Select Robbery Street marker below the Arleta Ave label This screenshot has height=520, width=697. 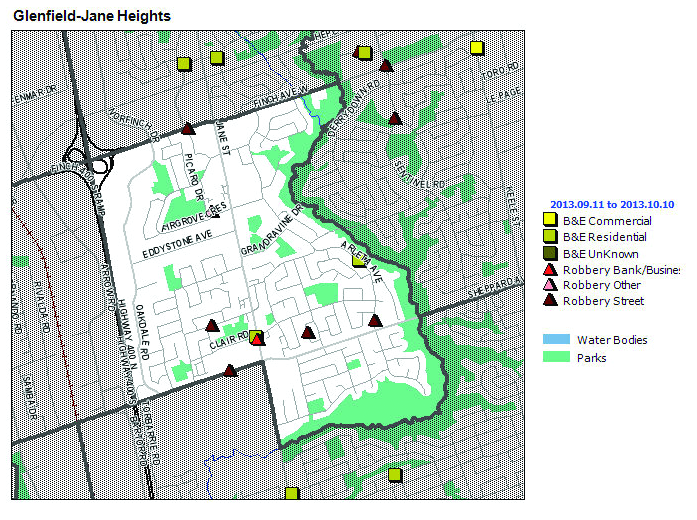click(x=375, y=320)
